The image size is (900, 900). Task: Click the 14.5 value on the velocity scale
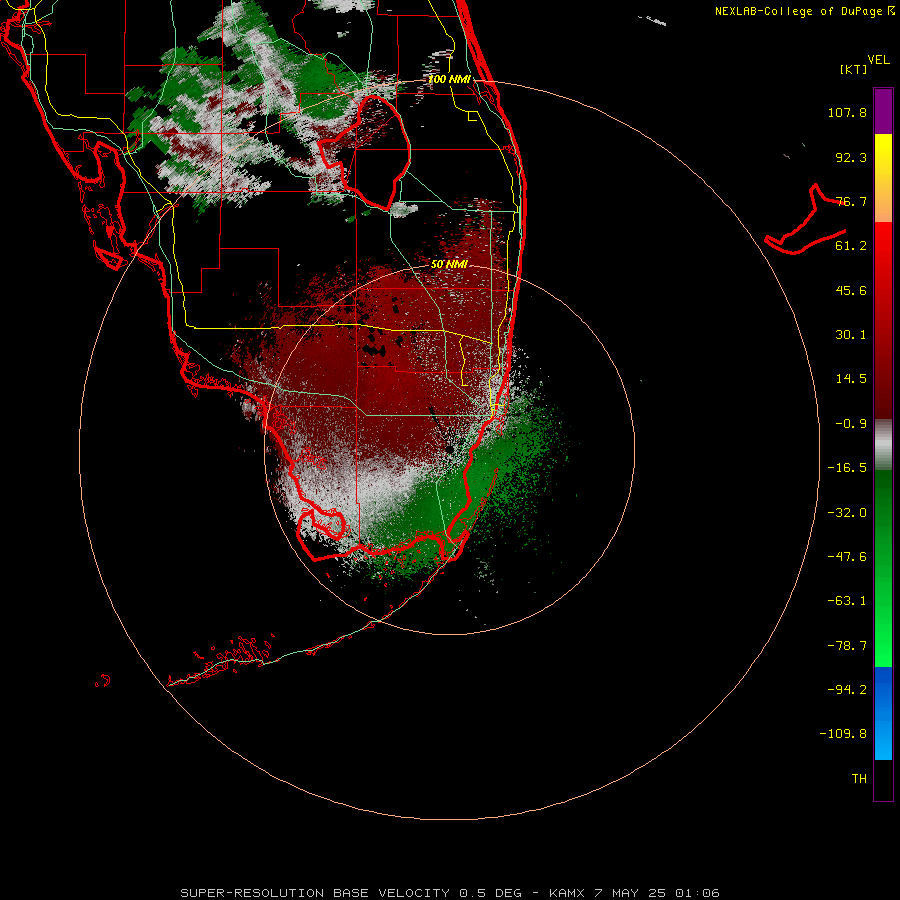pos(851,379)
